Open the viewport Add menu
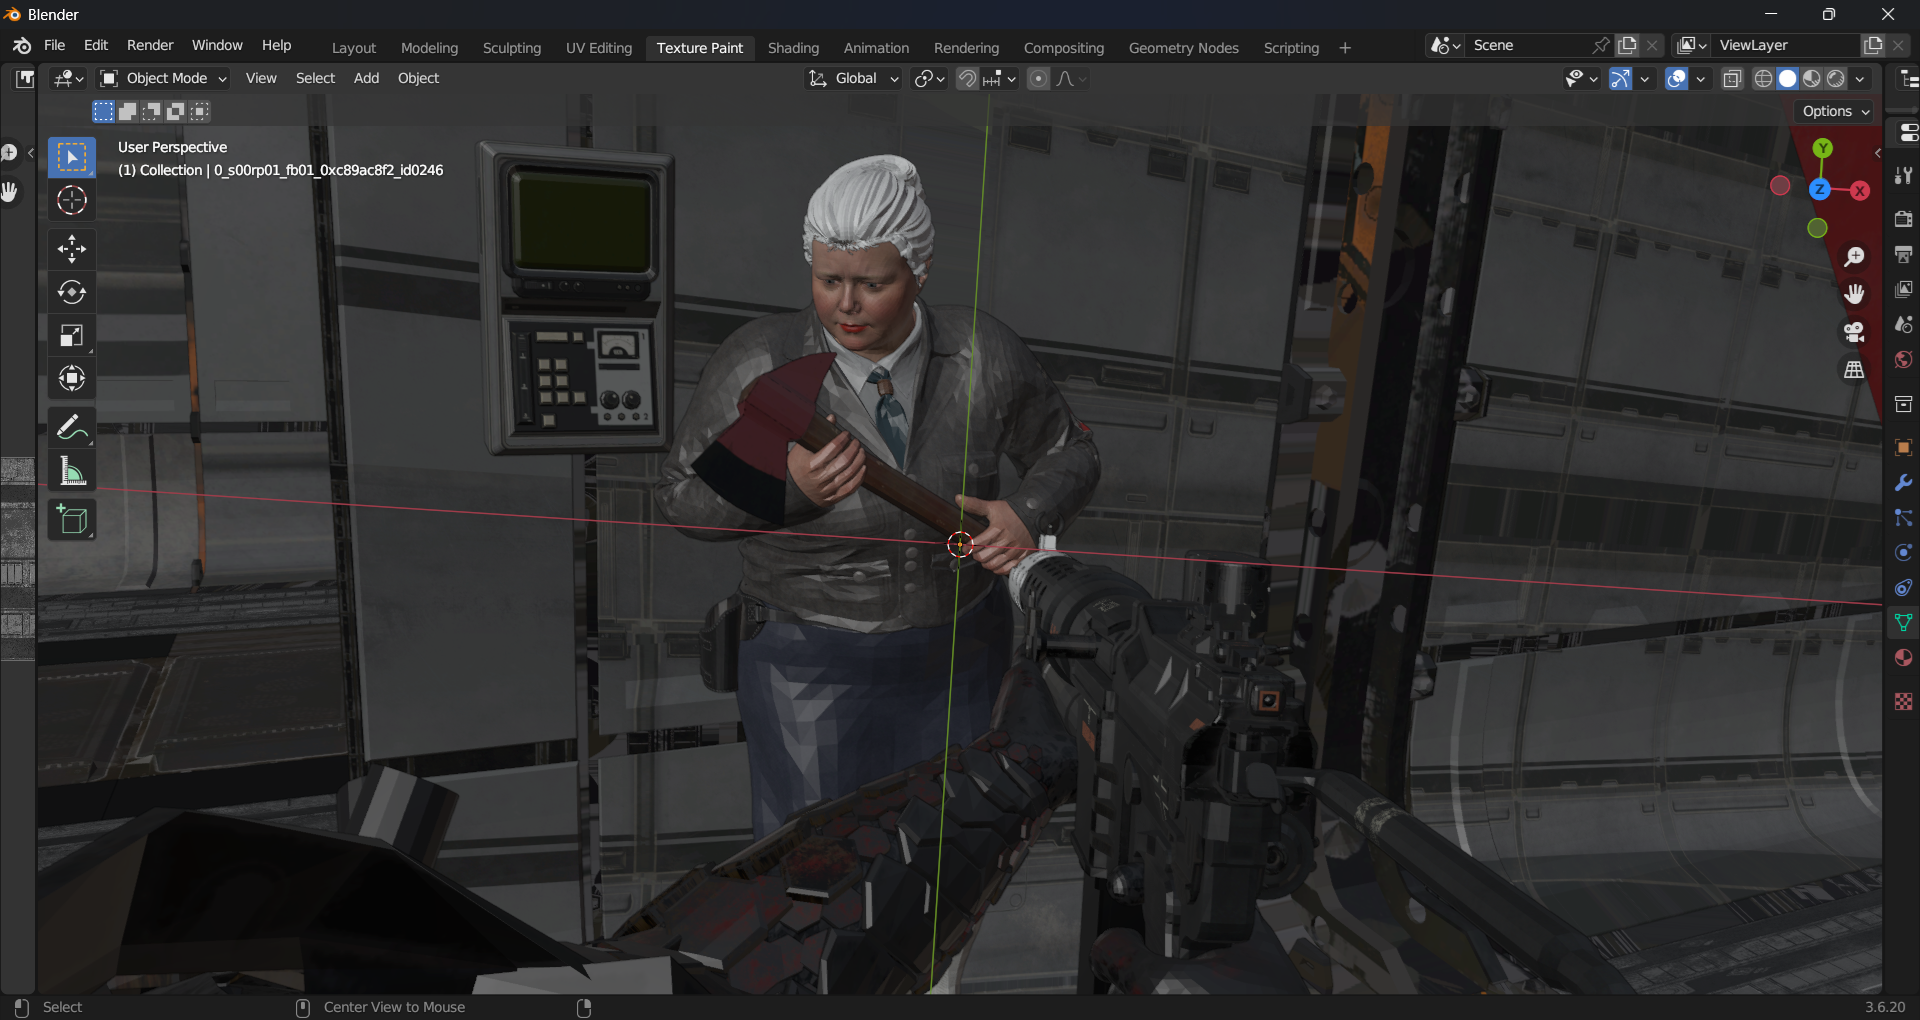 point(366,79)
